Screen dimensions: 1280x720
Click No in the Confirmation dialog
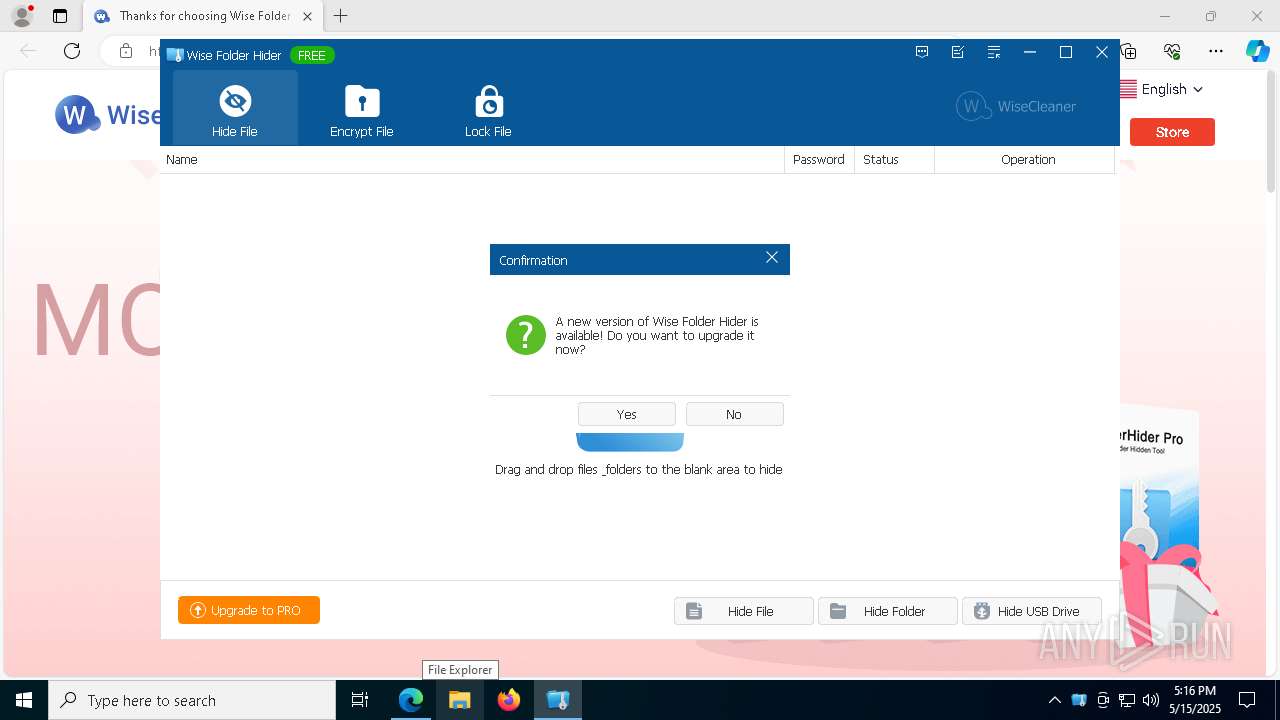coord(734,414)
